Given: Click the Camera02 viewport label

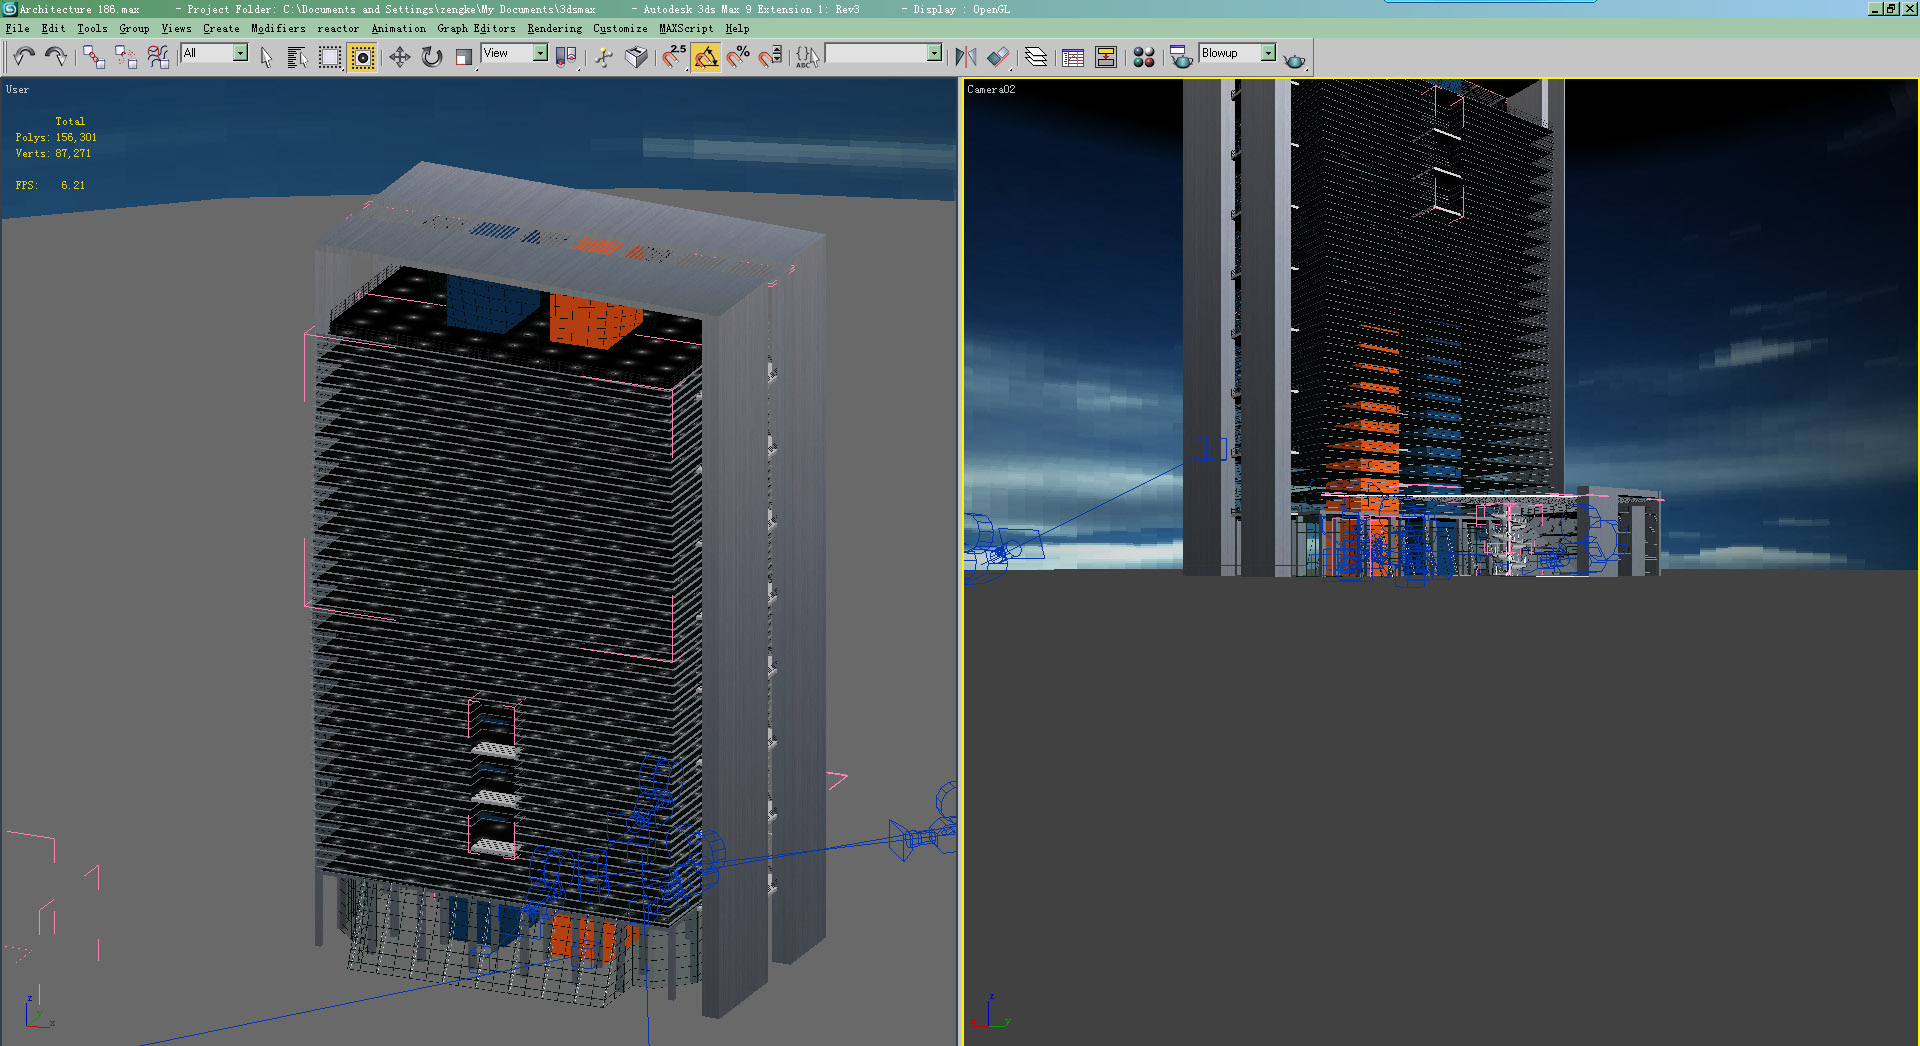Looking at the screenshot, I should pyautogui.click(x=991, y=90).
